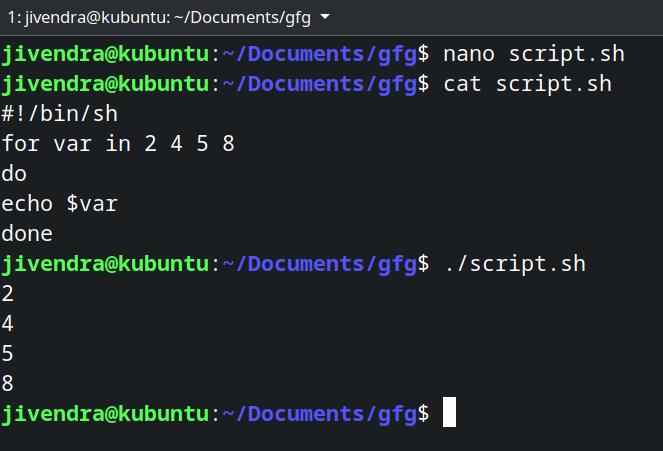Click the output line showing 4
663x451 pixels.
(x=8, y=324)
